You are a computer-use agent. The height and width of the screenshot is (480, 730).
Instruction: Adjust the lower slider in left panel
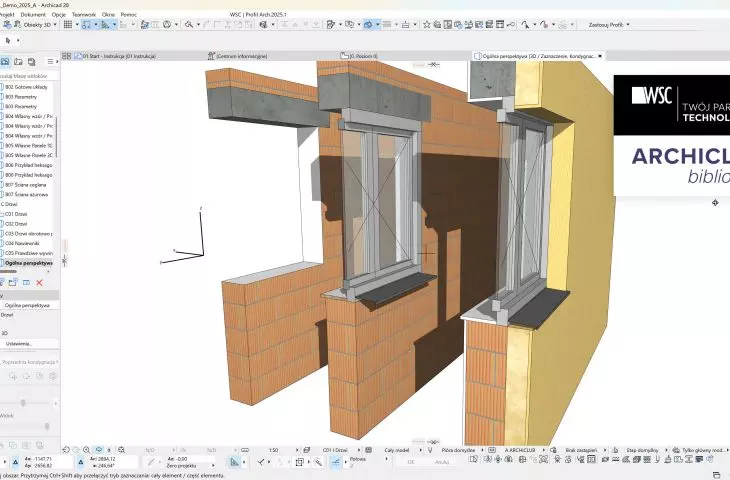(47, 426)
